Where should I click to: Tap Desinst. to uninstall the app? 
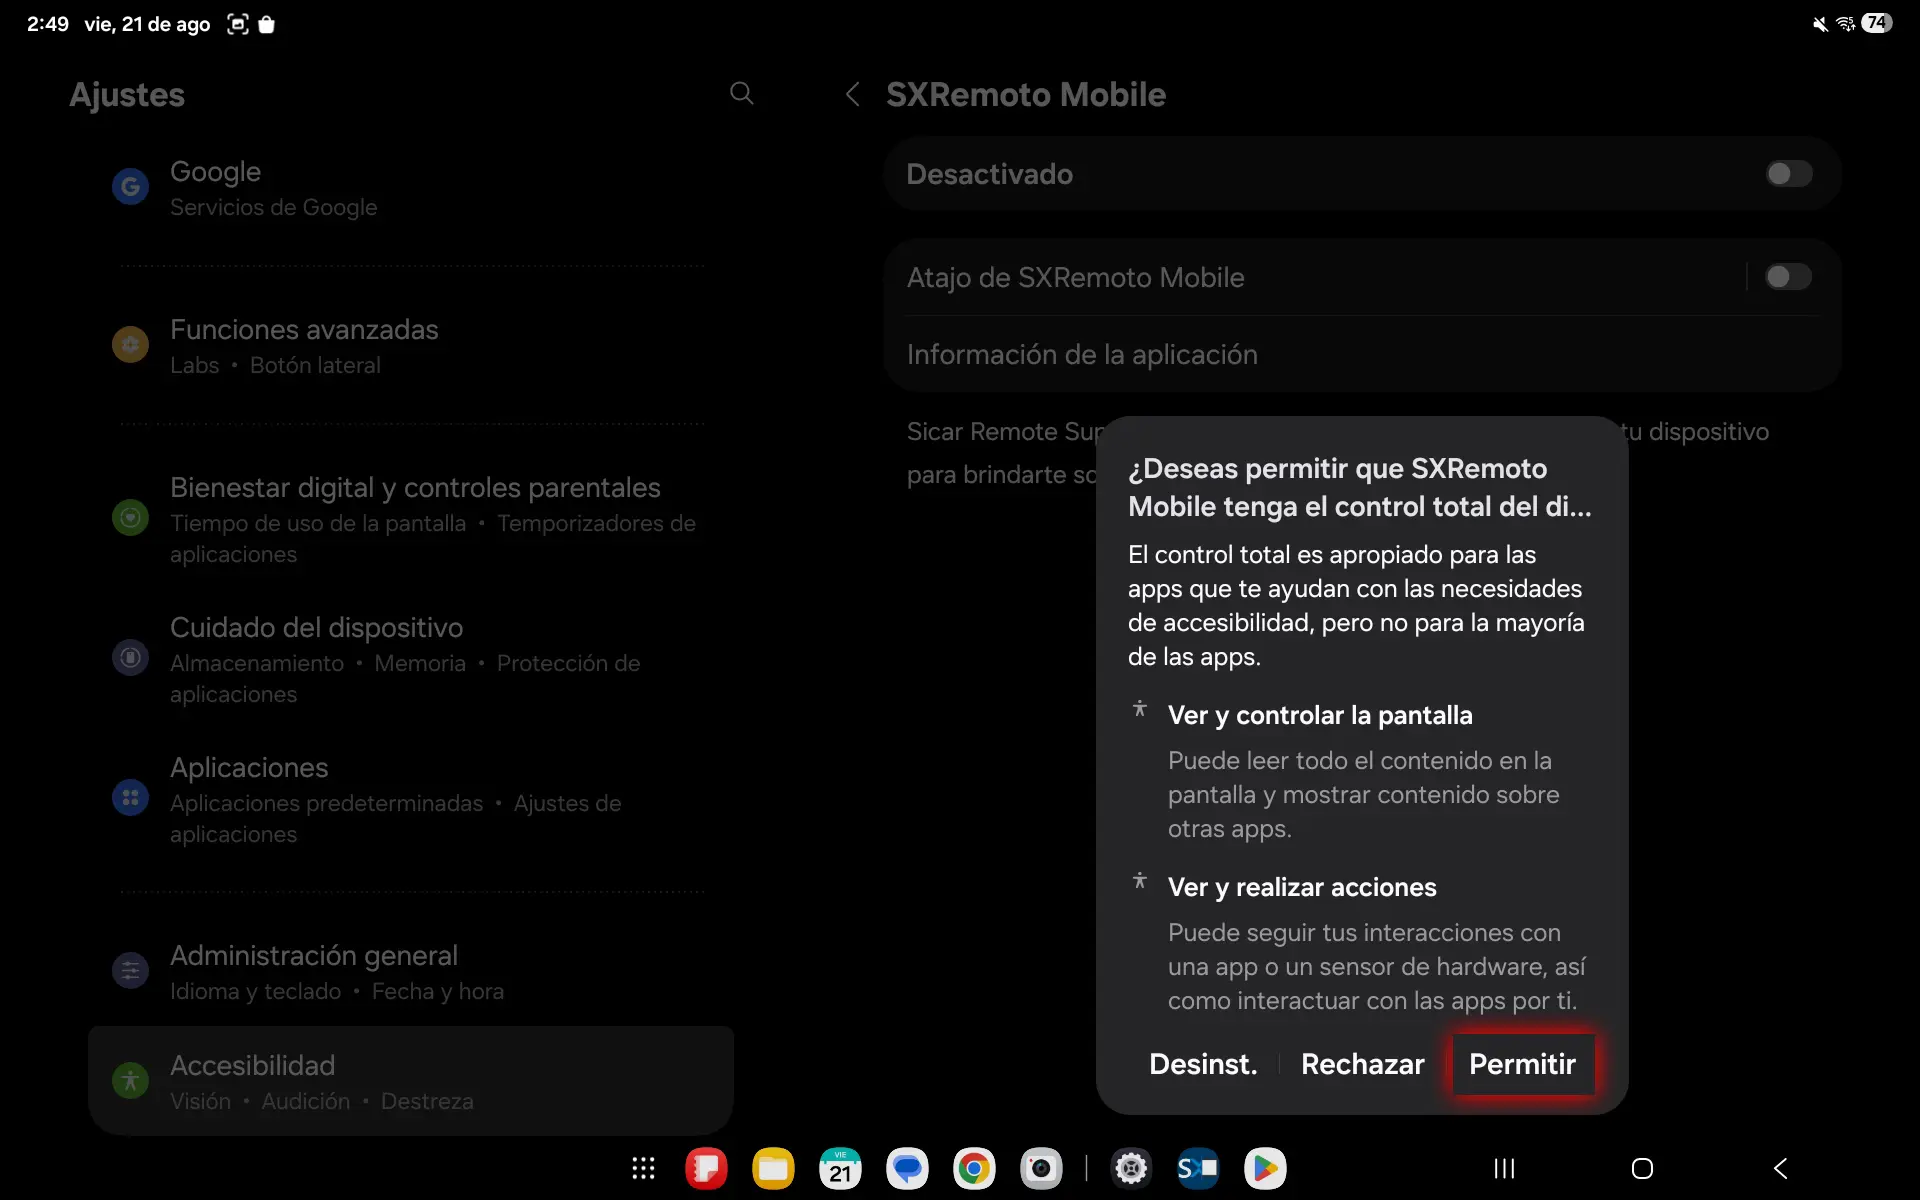(1203, 1064)
